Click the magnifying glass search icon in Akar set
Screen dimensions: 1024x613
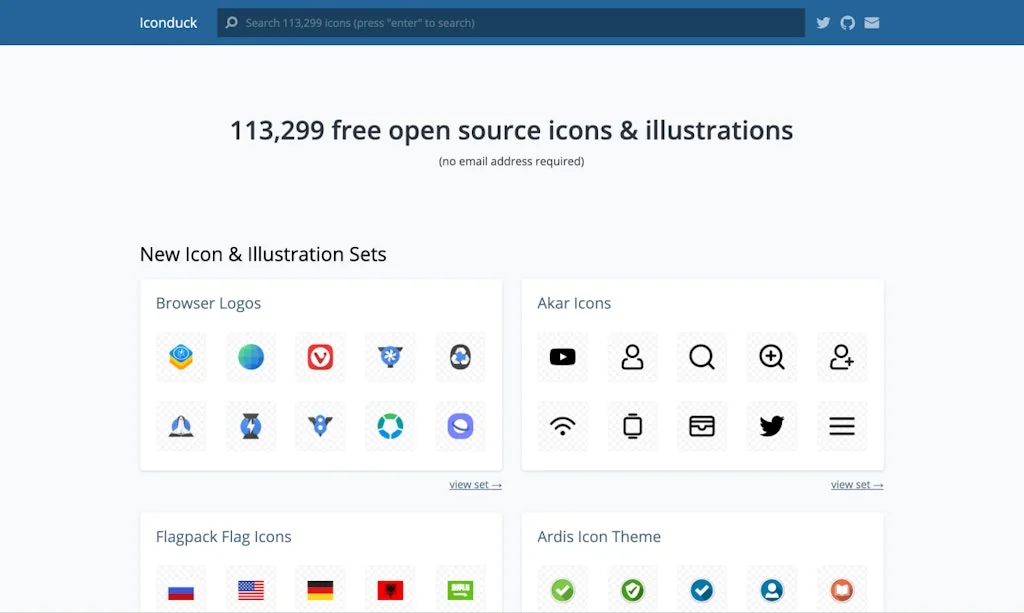pyautogui.click(x=702, y=357)
